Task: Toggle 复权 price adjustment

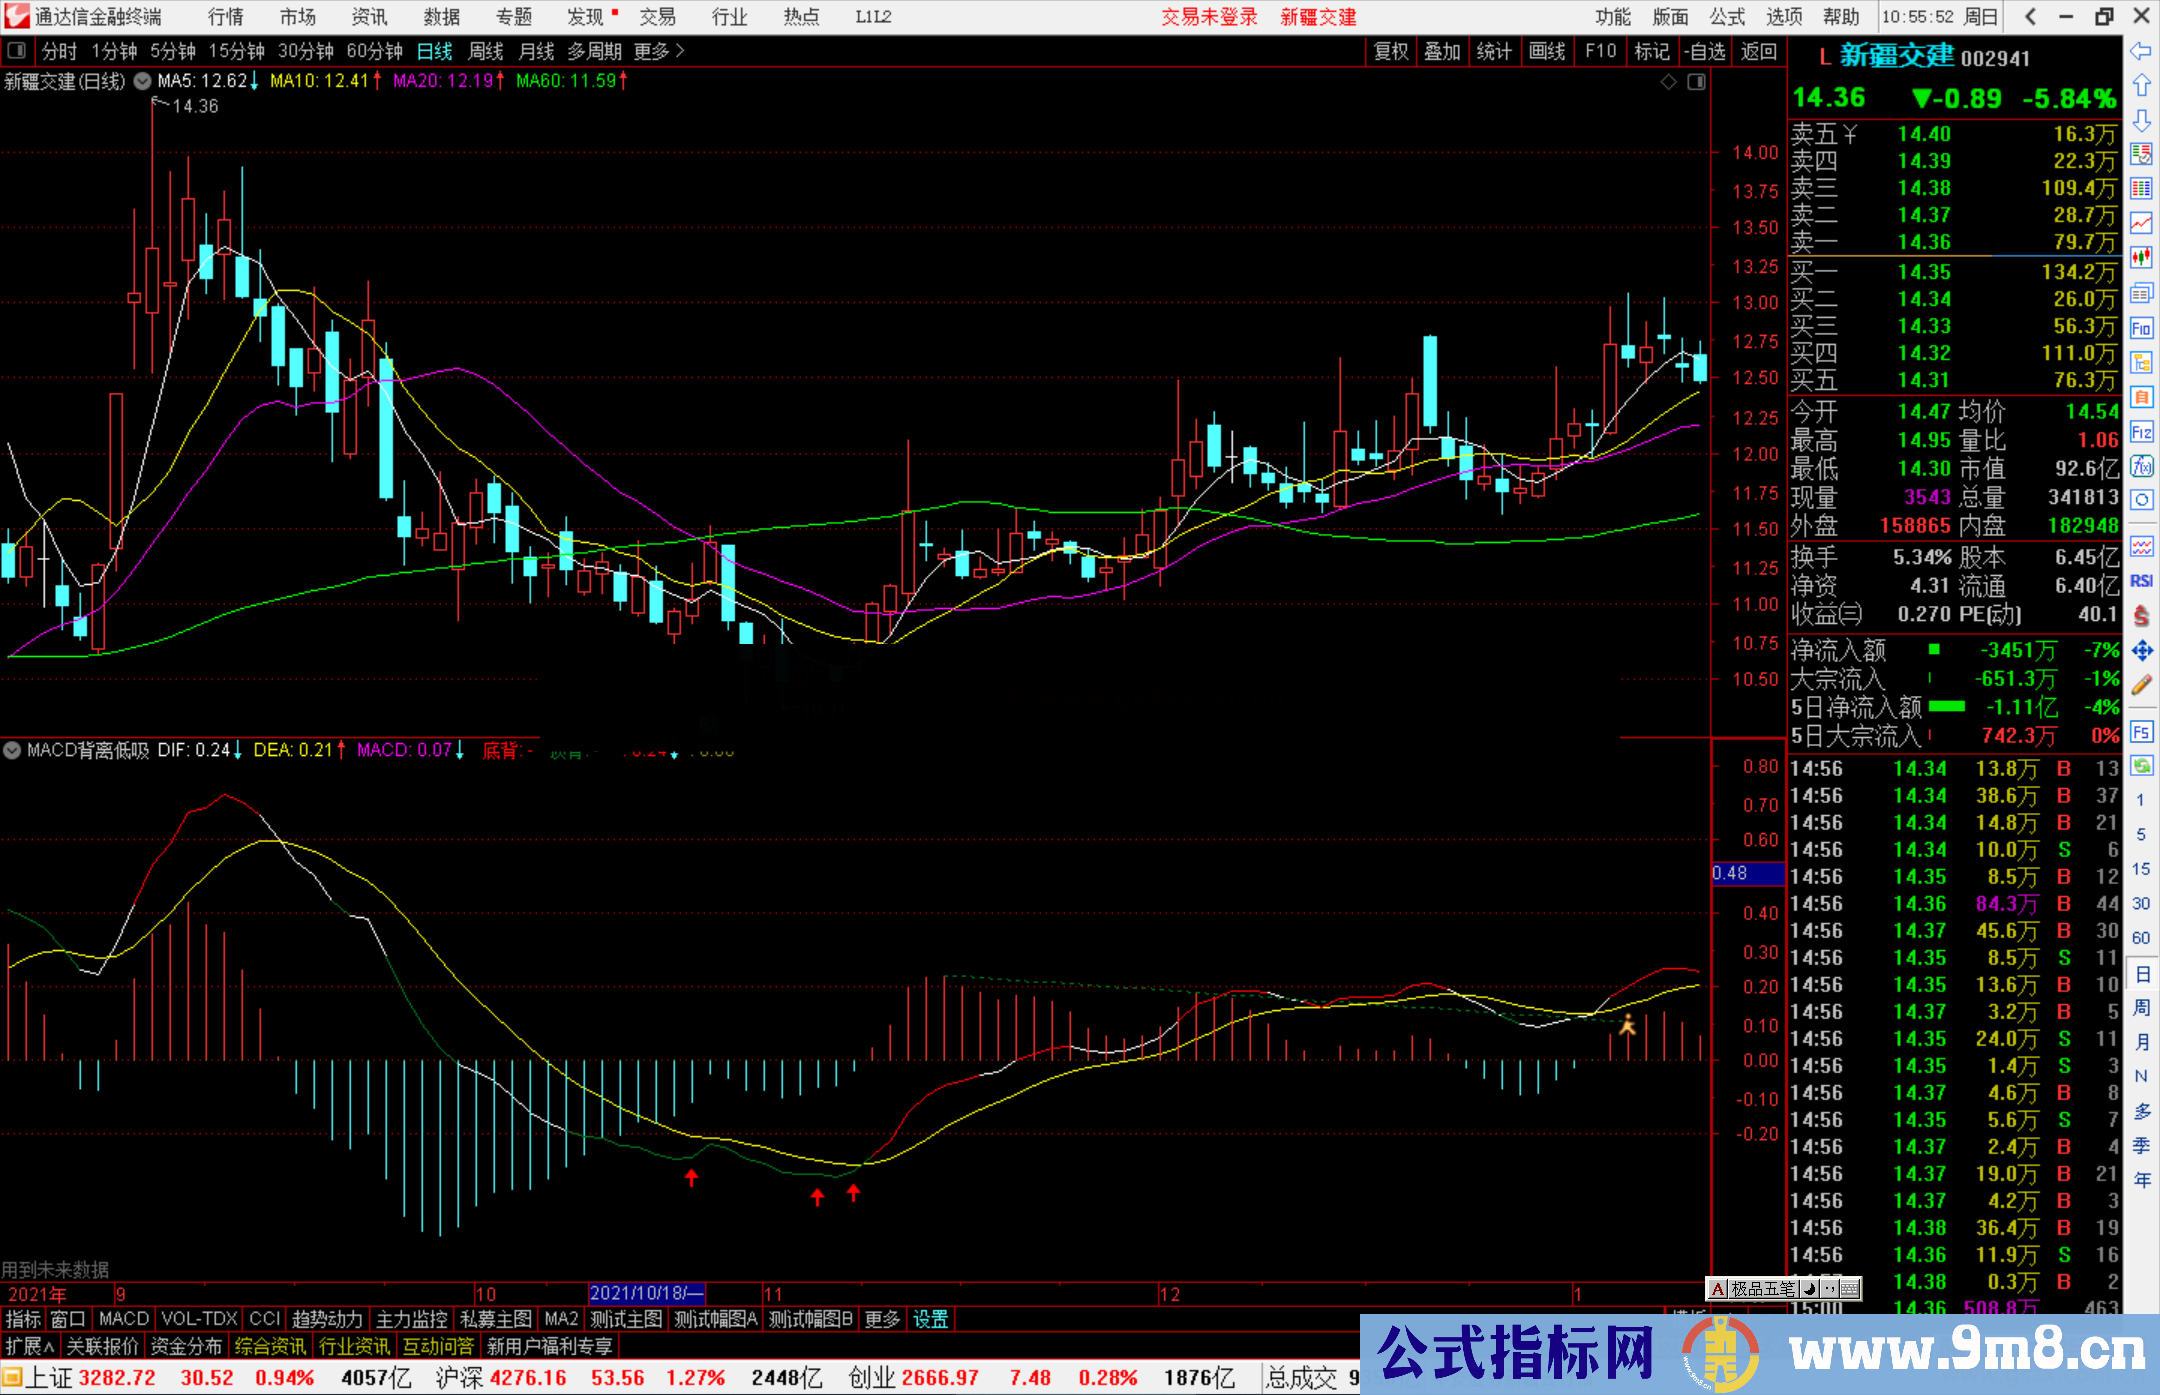Action: click(x=1391, y=51)
